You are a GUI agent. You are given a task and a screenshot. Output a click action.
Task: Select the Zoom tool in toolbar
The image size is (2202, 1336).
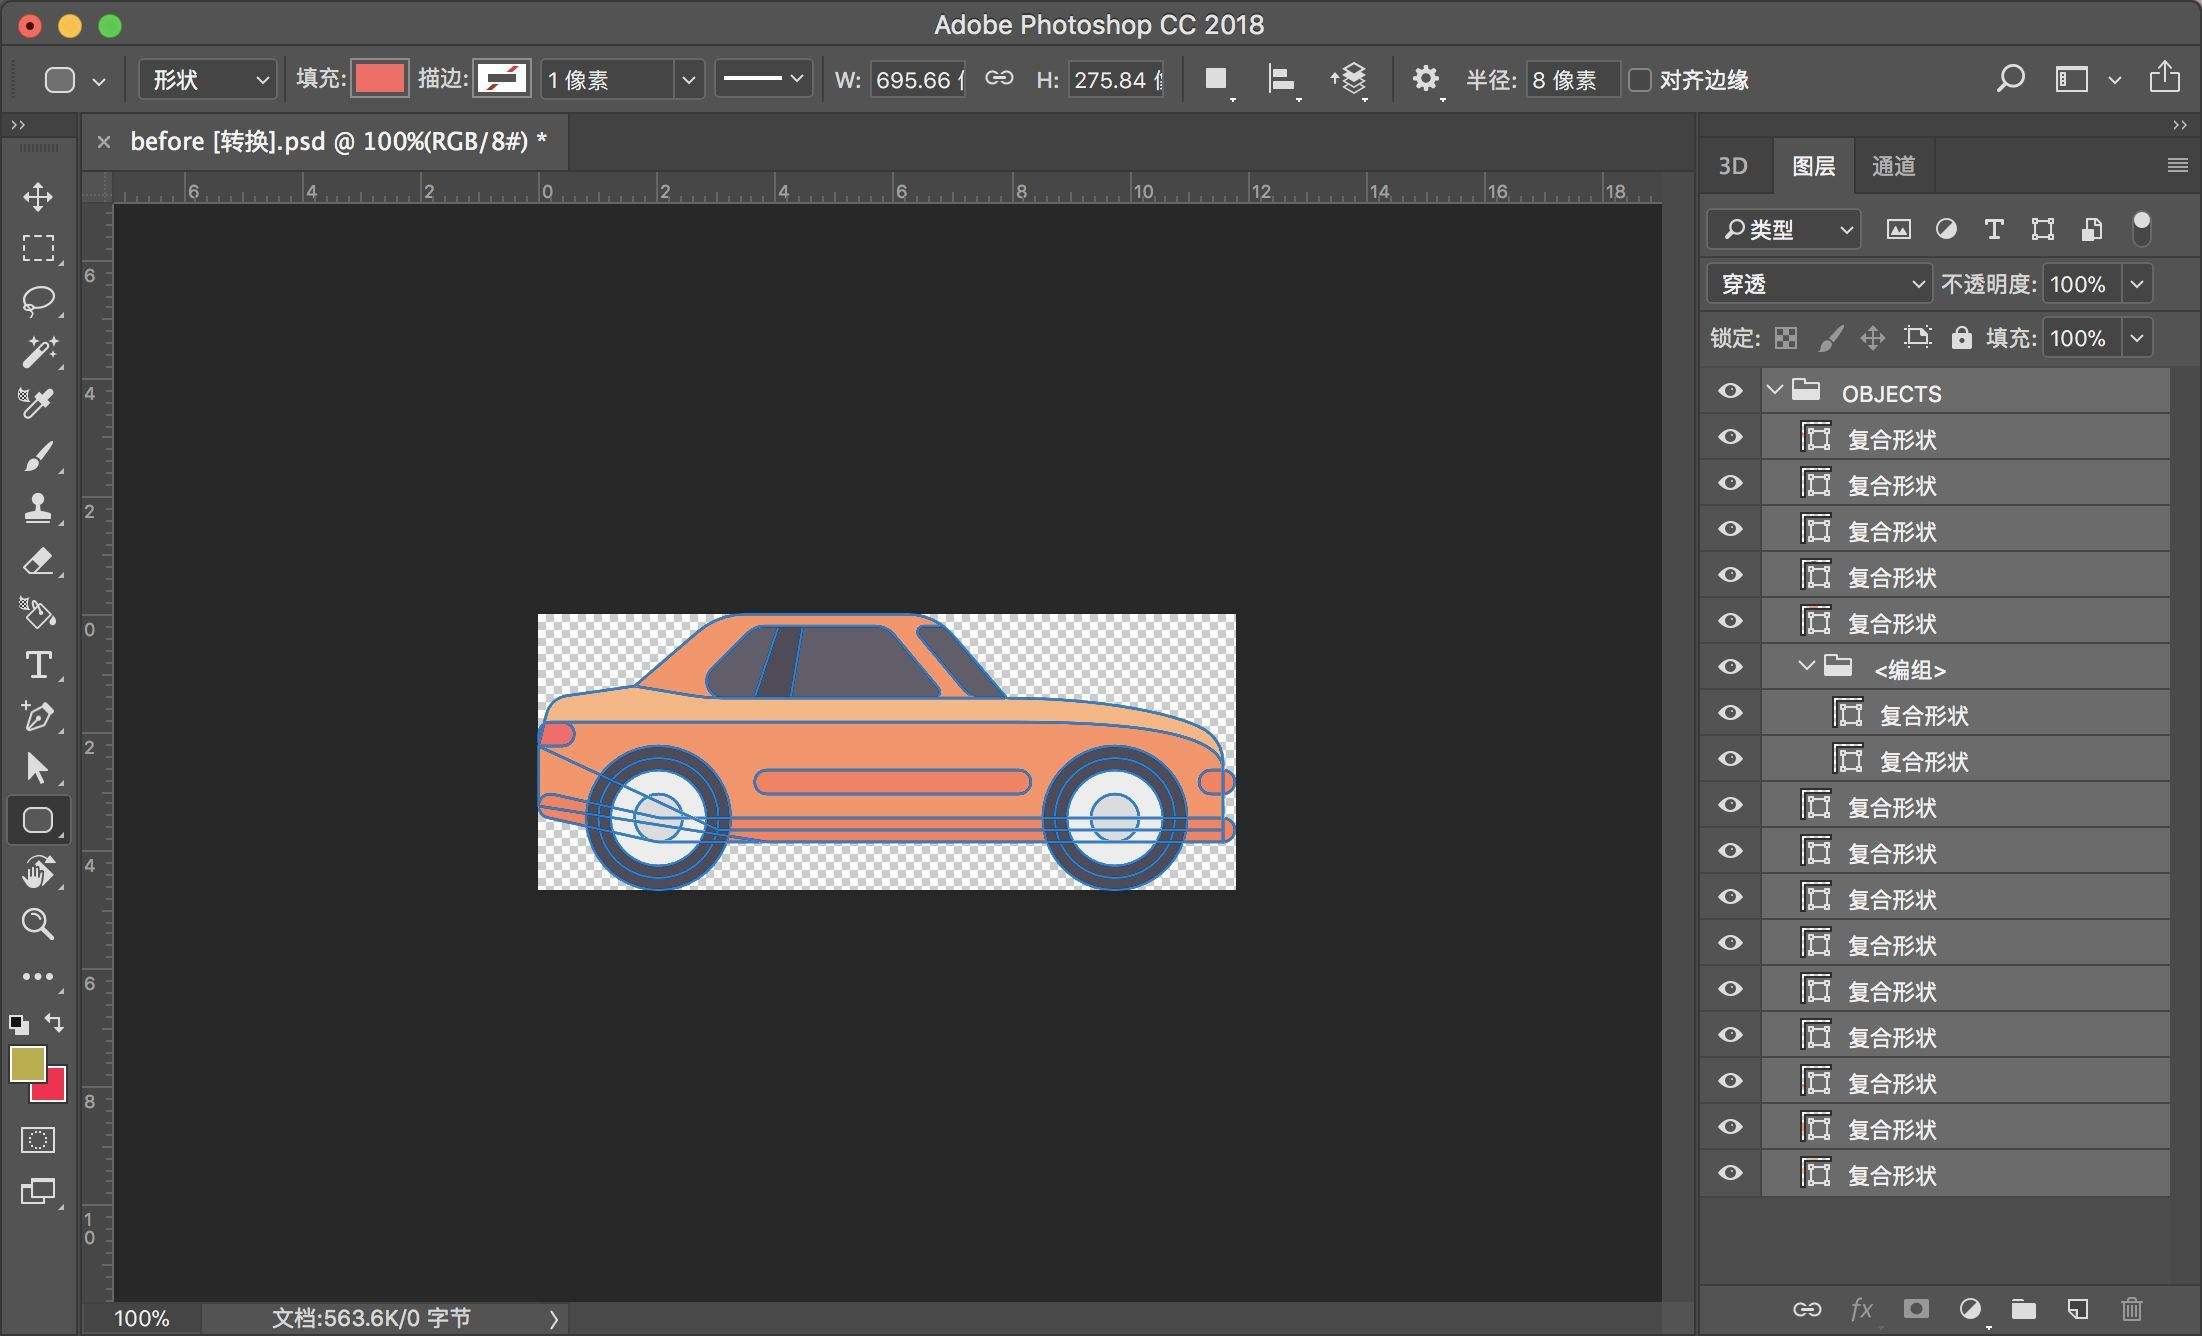coord(38,924)
